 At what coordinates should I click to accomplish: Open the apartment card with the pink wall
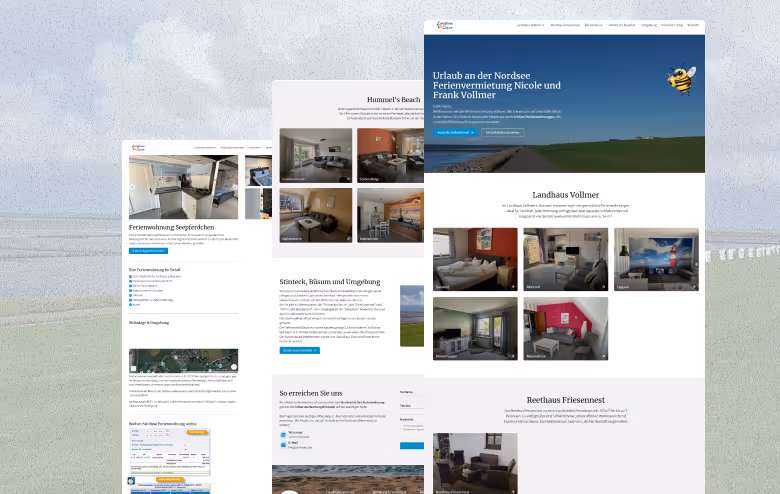tap(566, 328)
